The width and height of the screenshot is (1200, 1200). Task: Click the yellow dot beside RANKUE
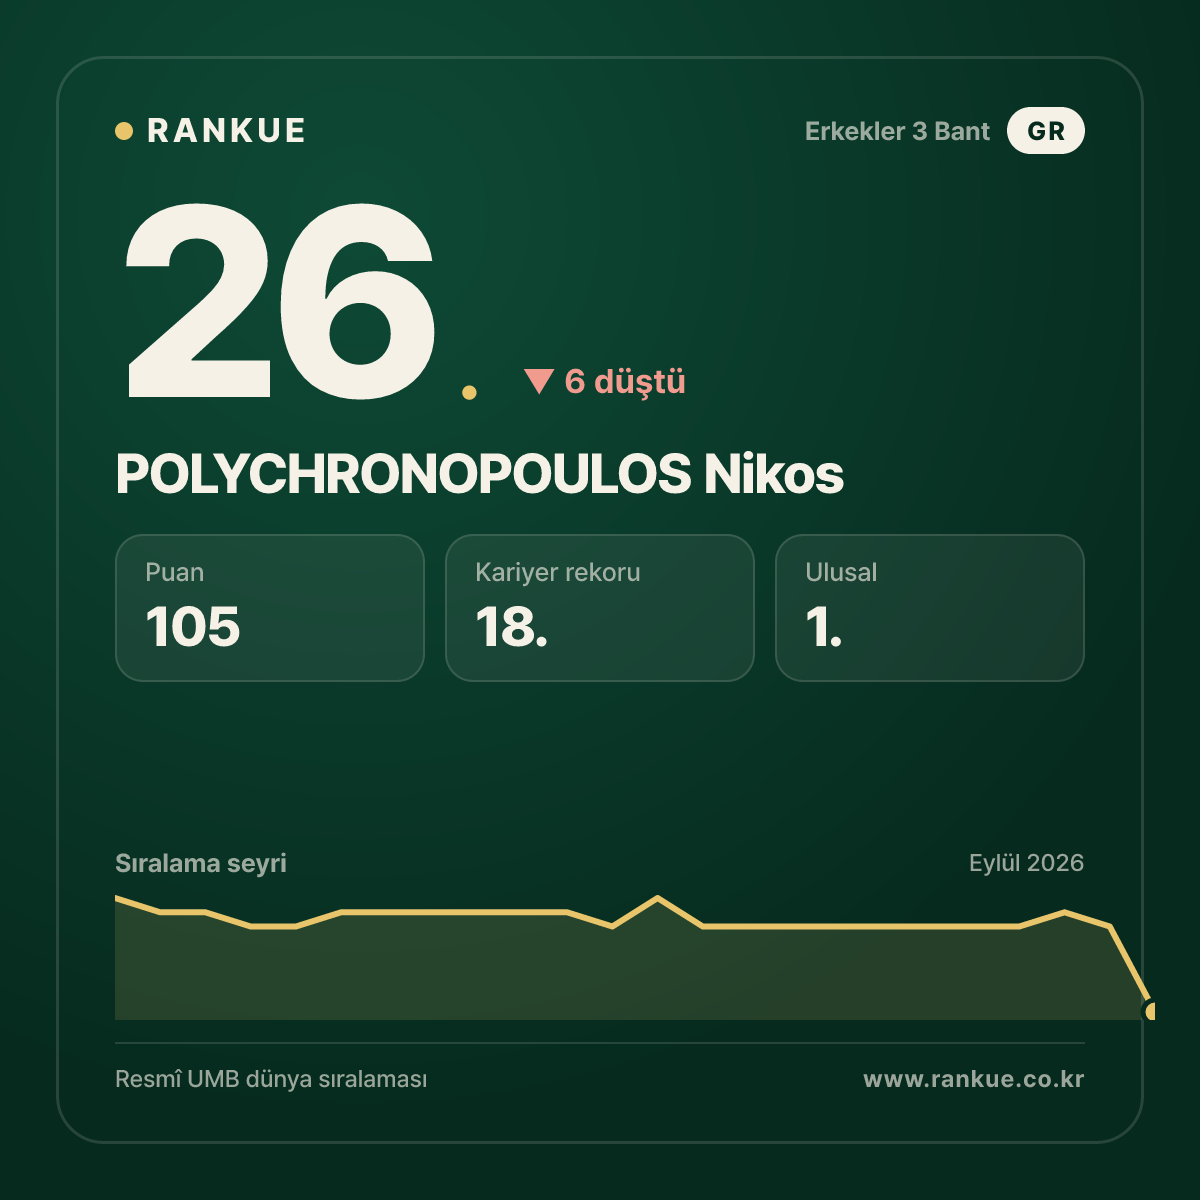(x=124, y=131)
